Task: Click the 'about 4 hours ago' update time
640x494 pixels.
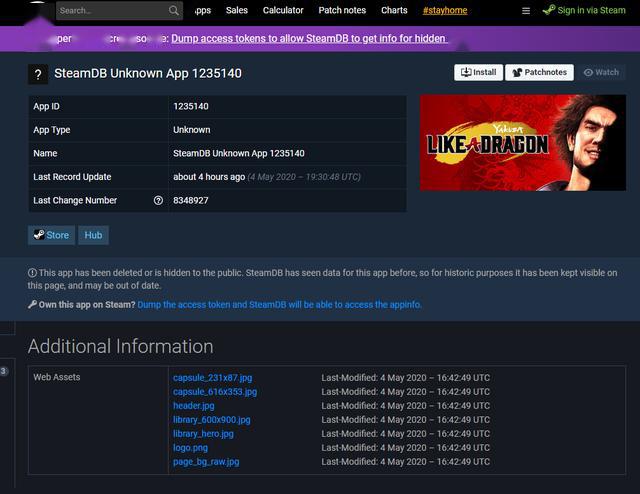Action: pyautogui.click(x=209, y=177)
